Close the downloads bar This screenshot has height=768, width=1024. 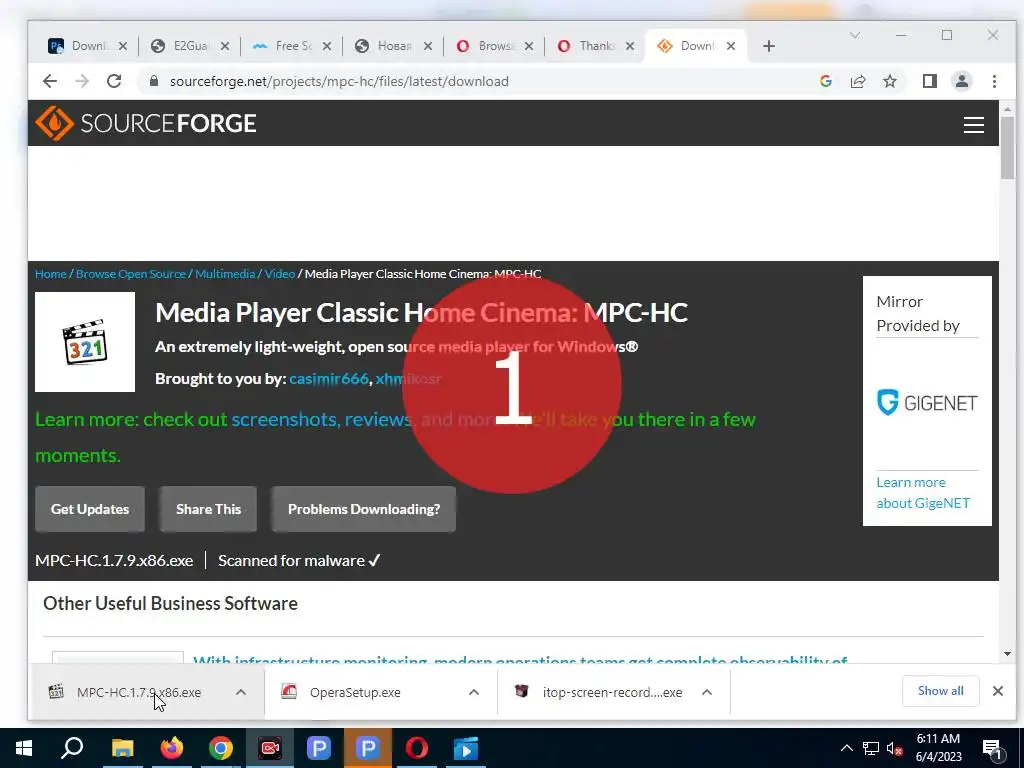998,691
